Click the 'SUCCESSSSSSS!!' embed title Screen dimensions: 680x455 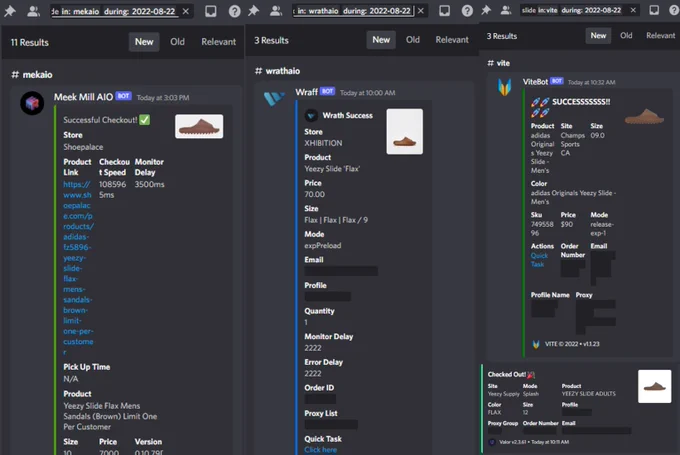[581, 102]
